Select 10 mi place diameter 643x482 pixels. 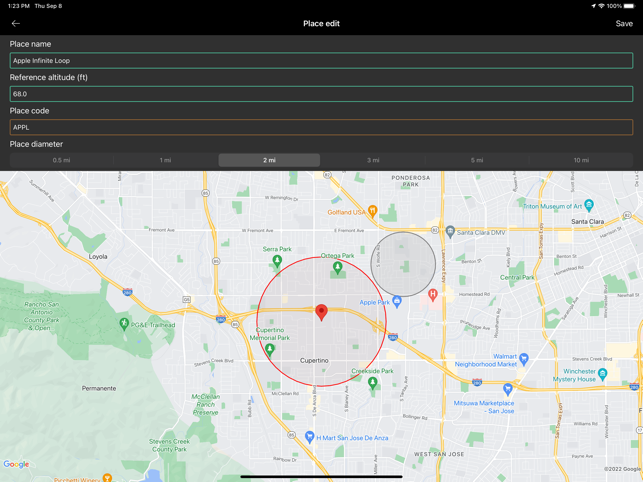581,160
